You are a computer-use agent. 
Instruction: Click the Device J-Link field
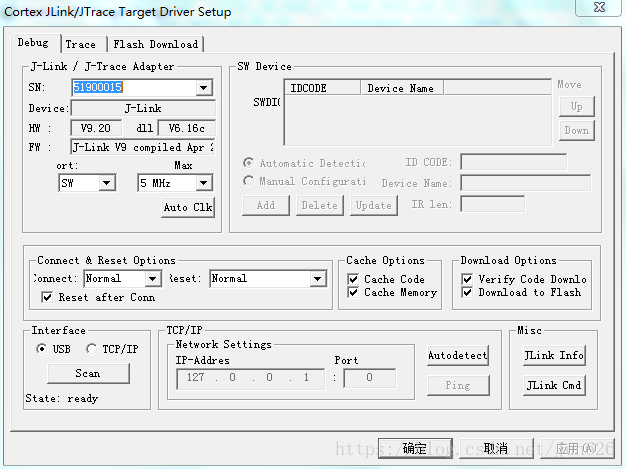(x=143, y=108)
